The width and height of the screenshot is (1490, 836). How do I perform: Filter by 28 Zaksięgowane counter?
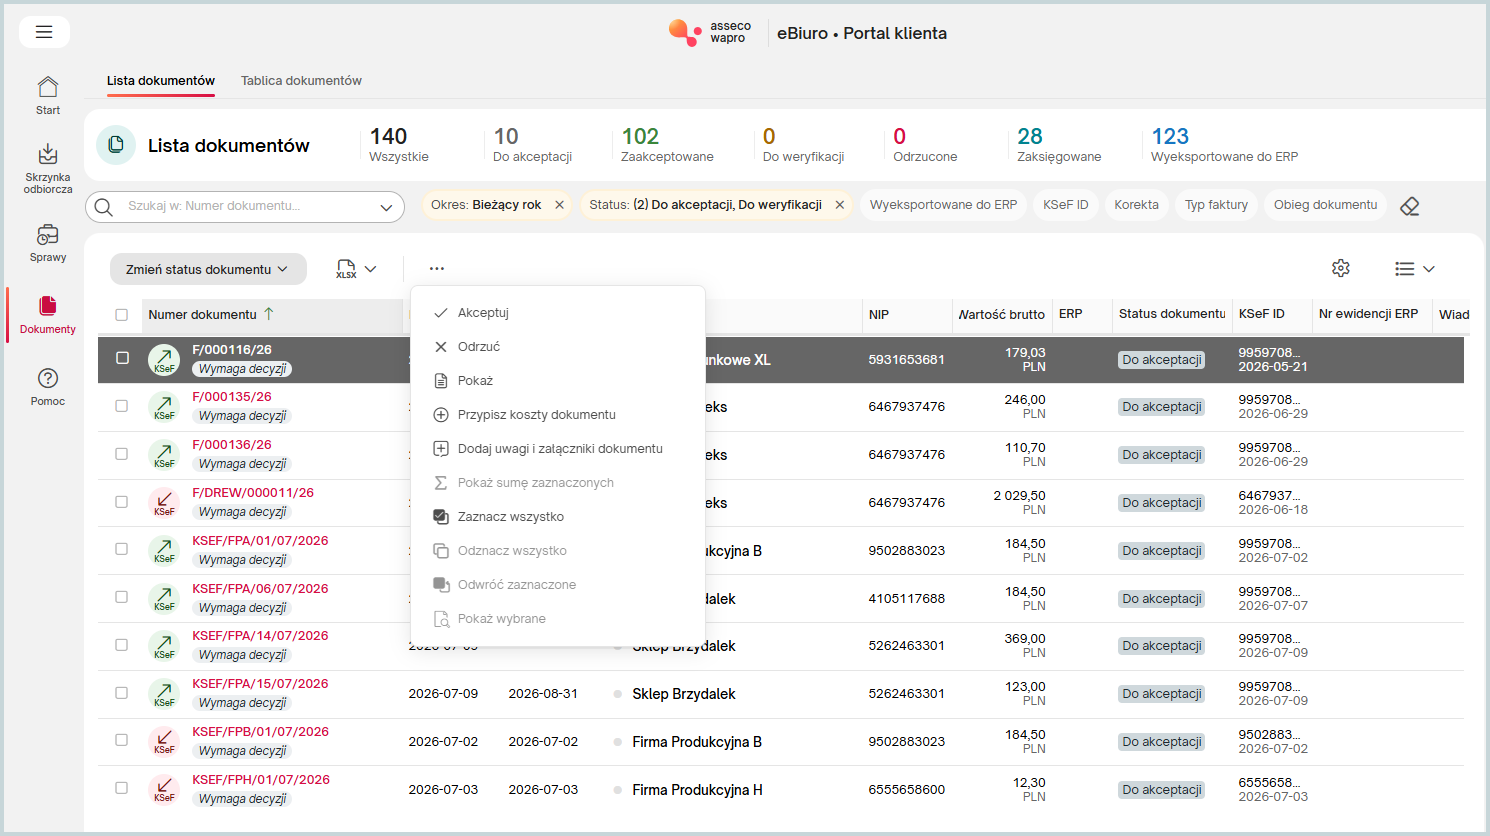1059,145
